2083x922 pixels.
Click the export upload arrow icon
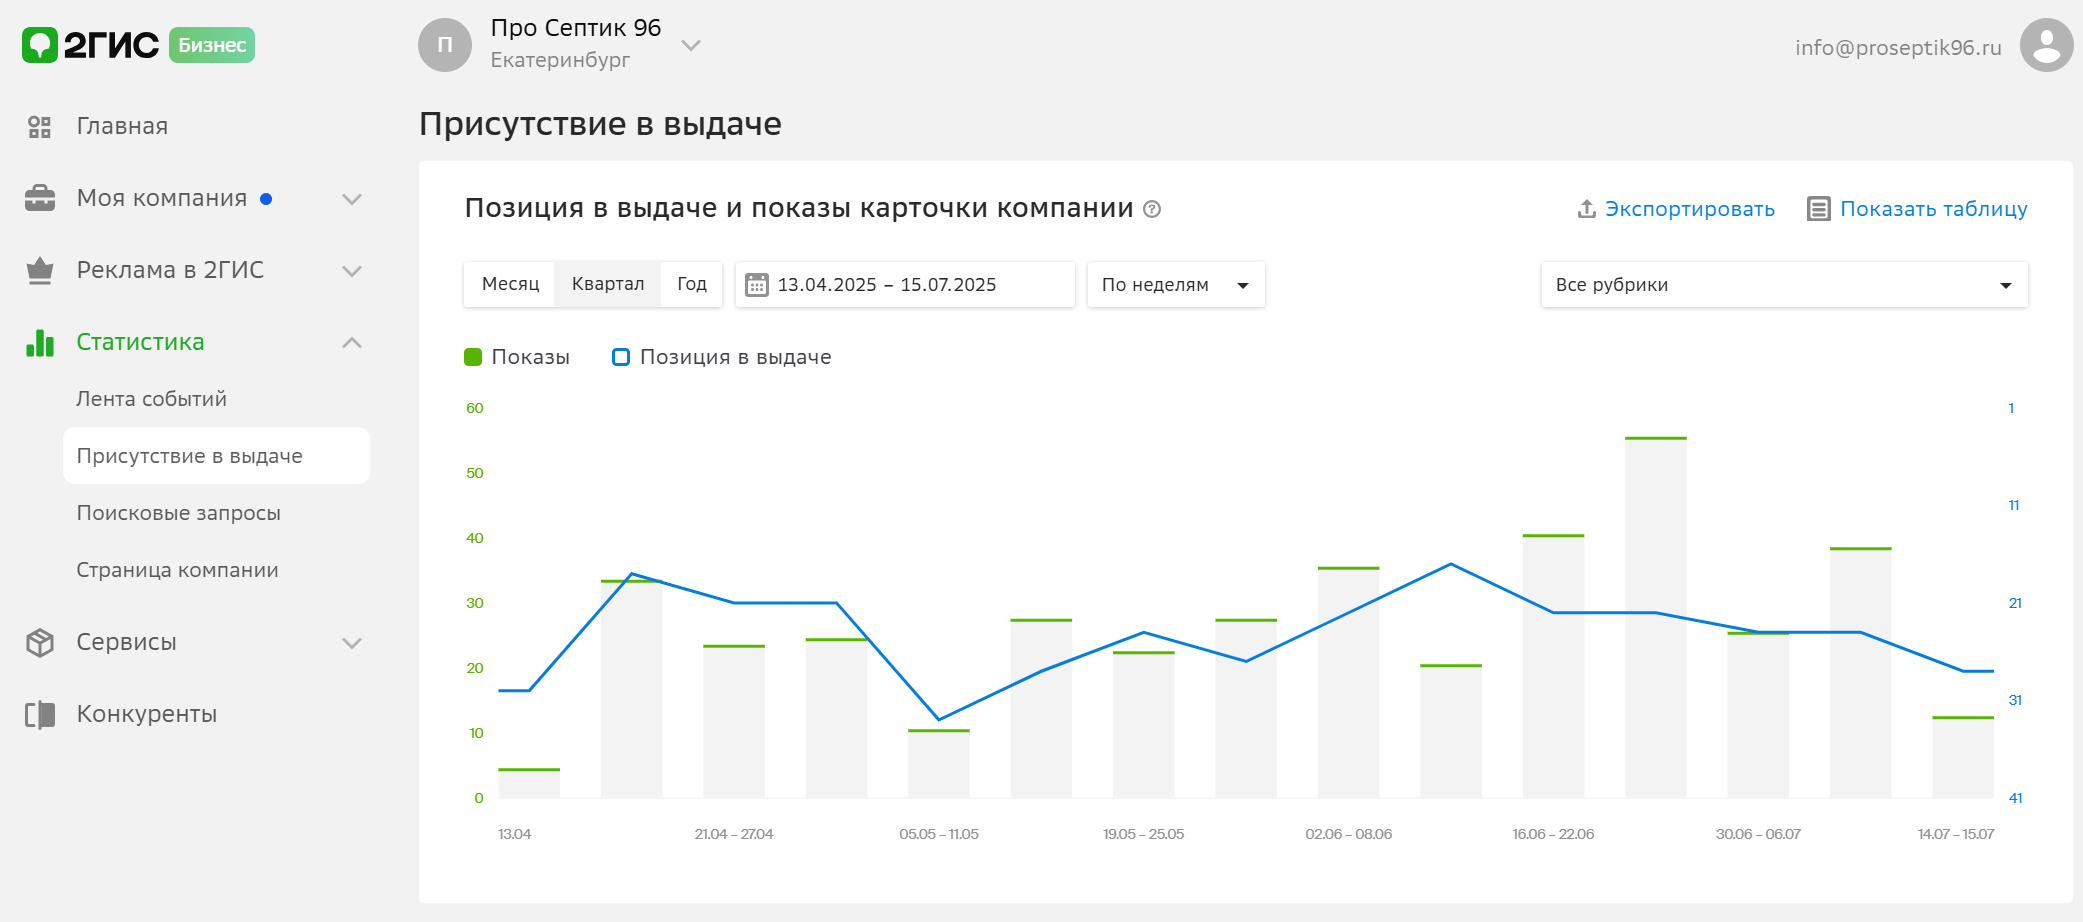(1586, 209)
